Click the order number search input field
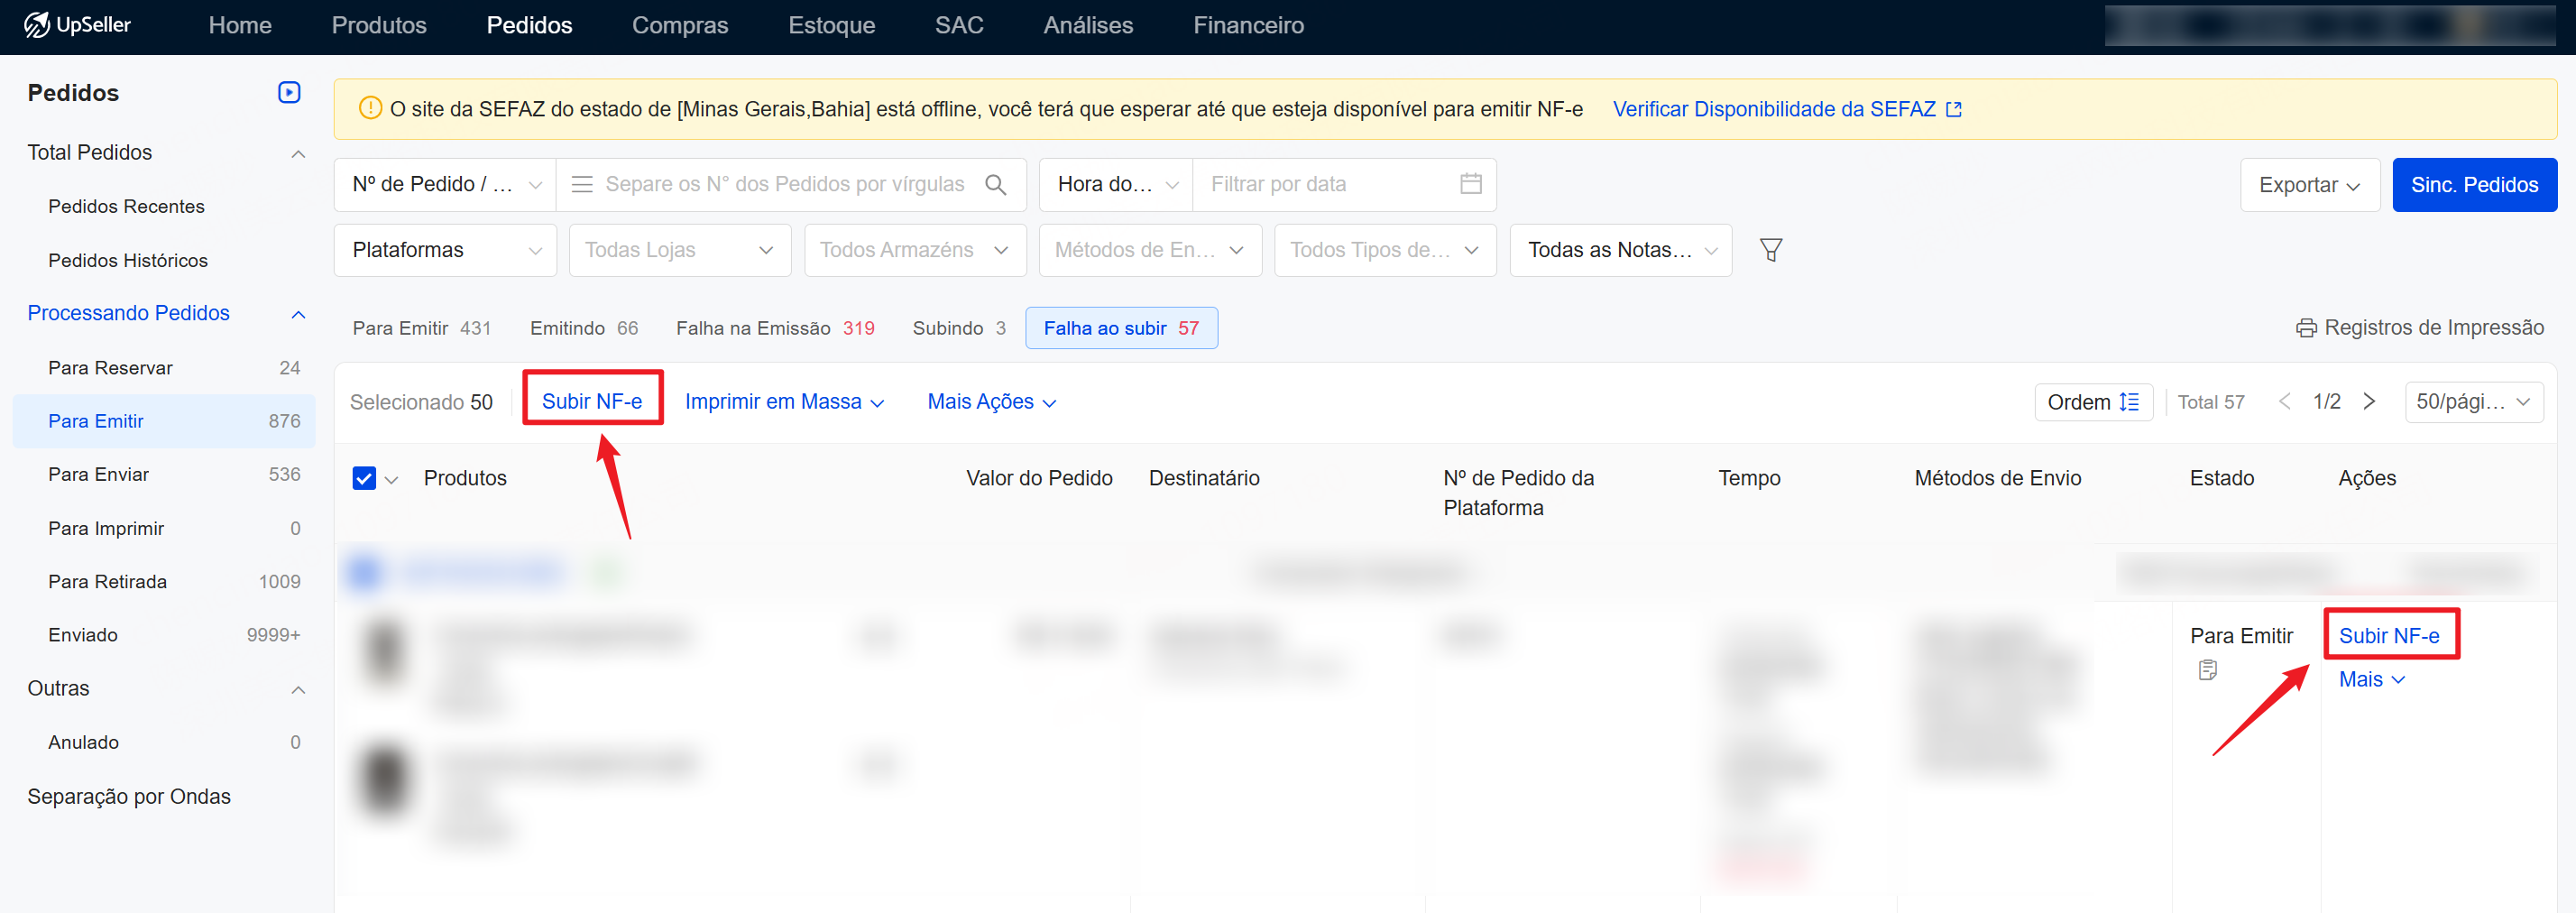This screenshot has width=2576, height=913. pyautogui.click(x=780, y=184)
